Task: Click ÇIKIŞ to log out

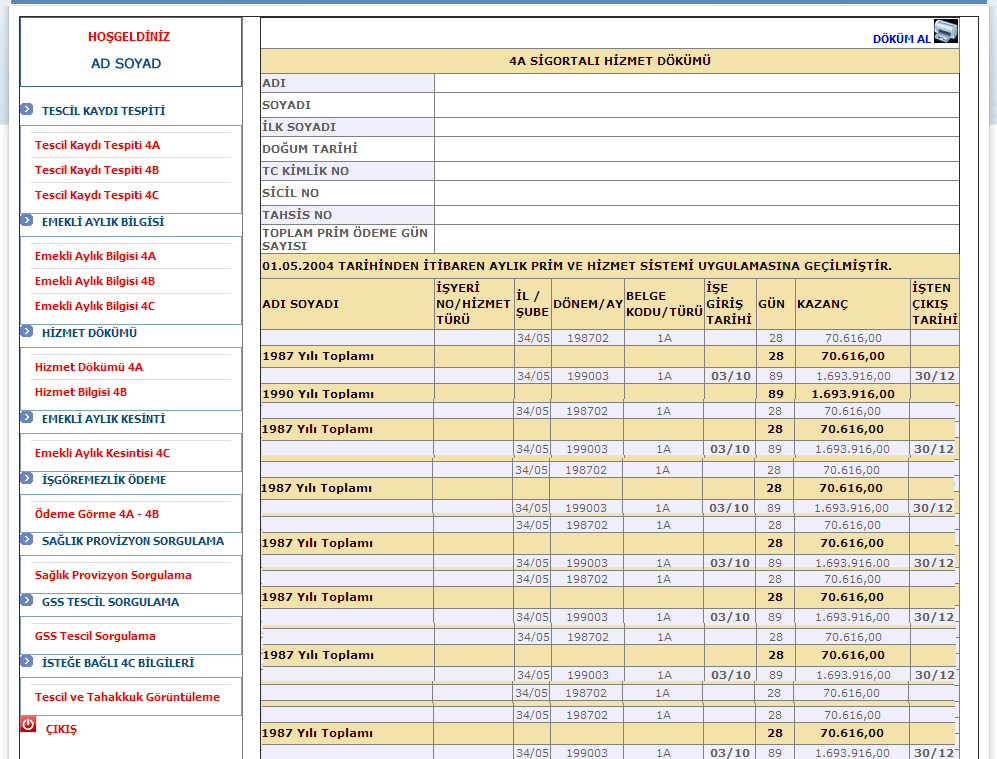Action: click(61, 729)
